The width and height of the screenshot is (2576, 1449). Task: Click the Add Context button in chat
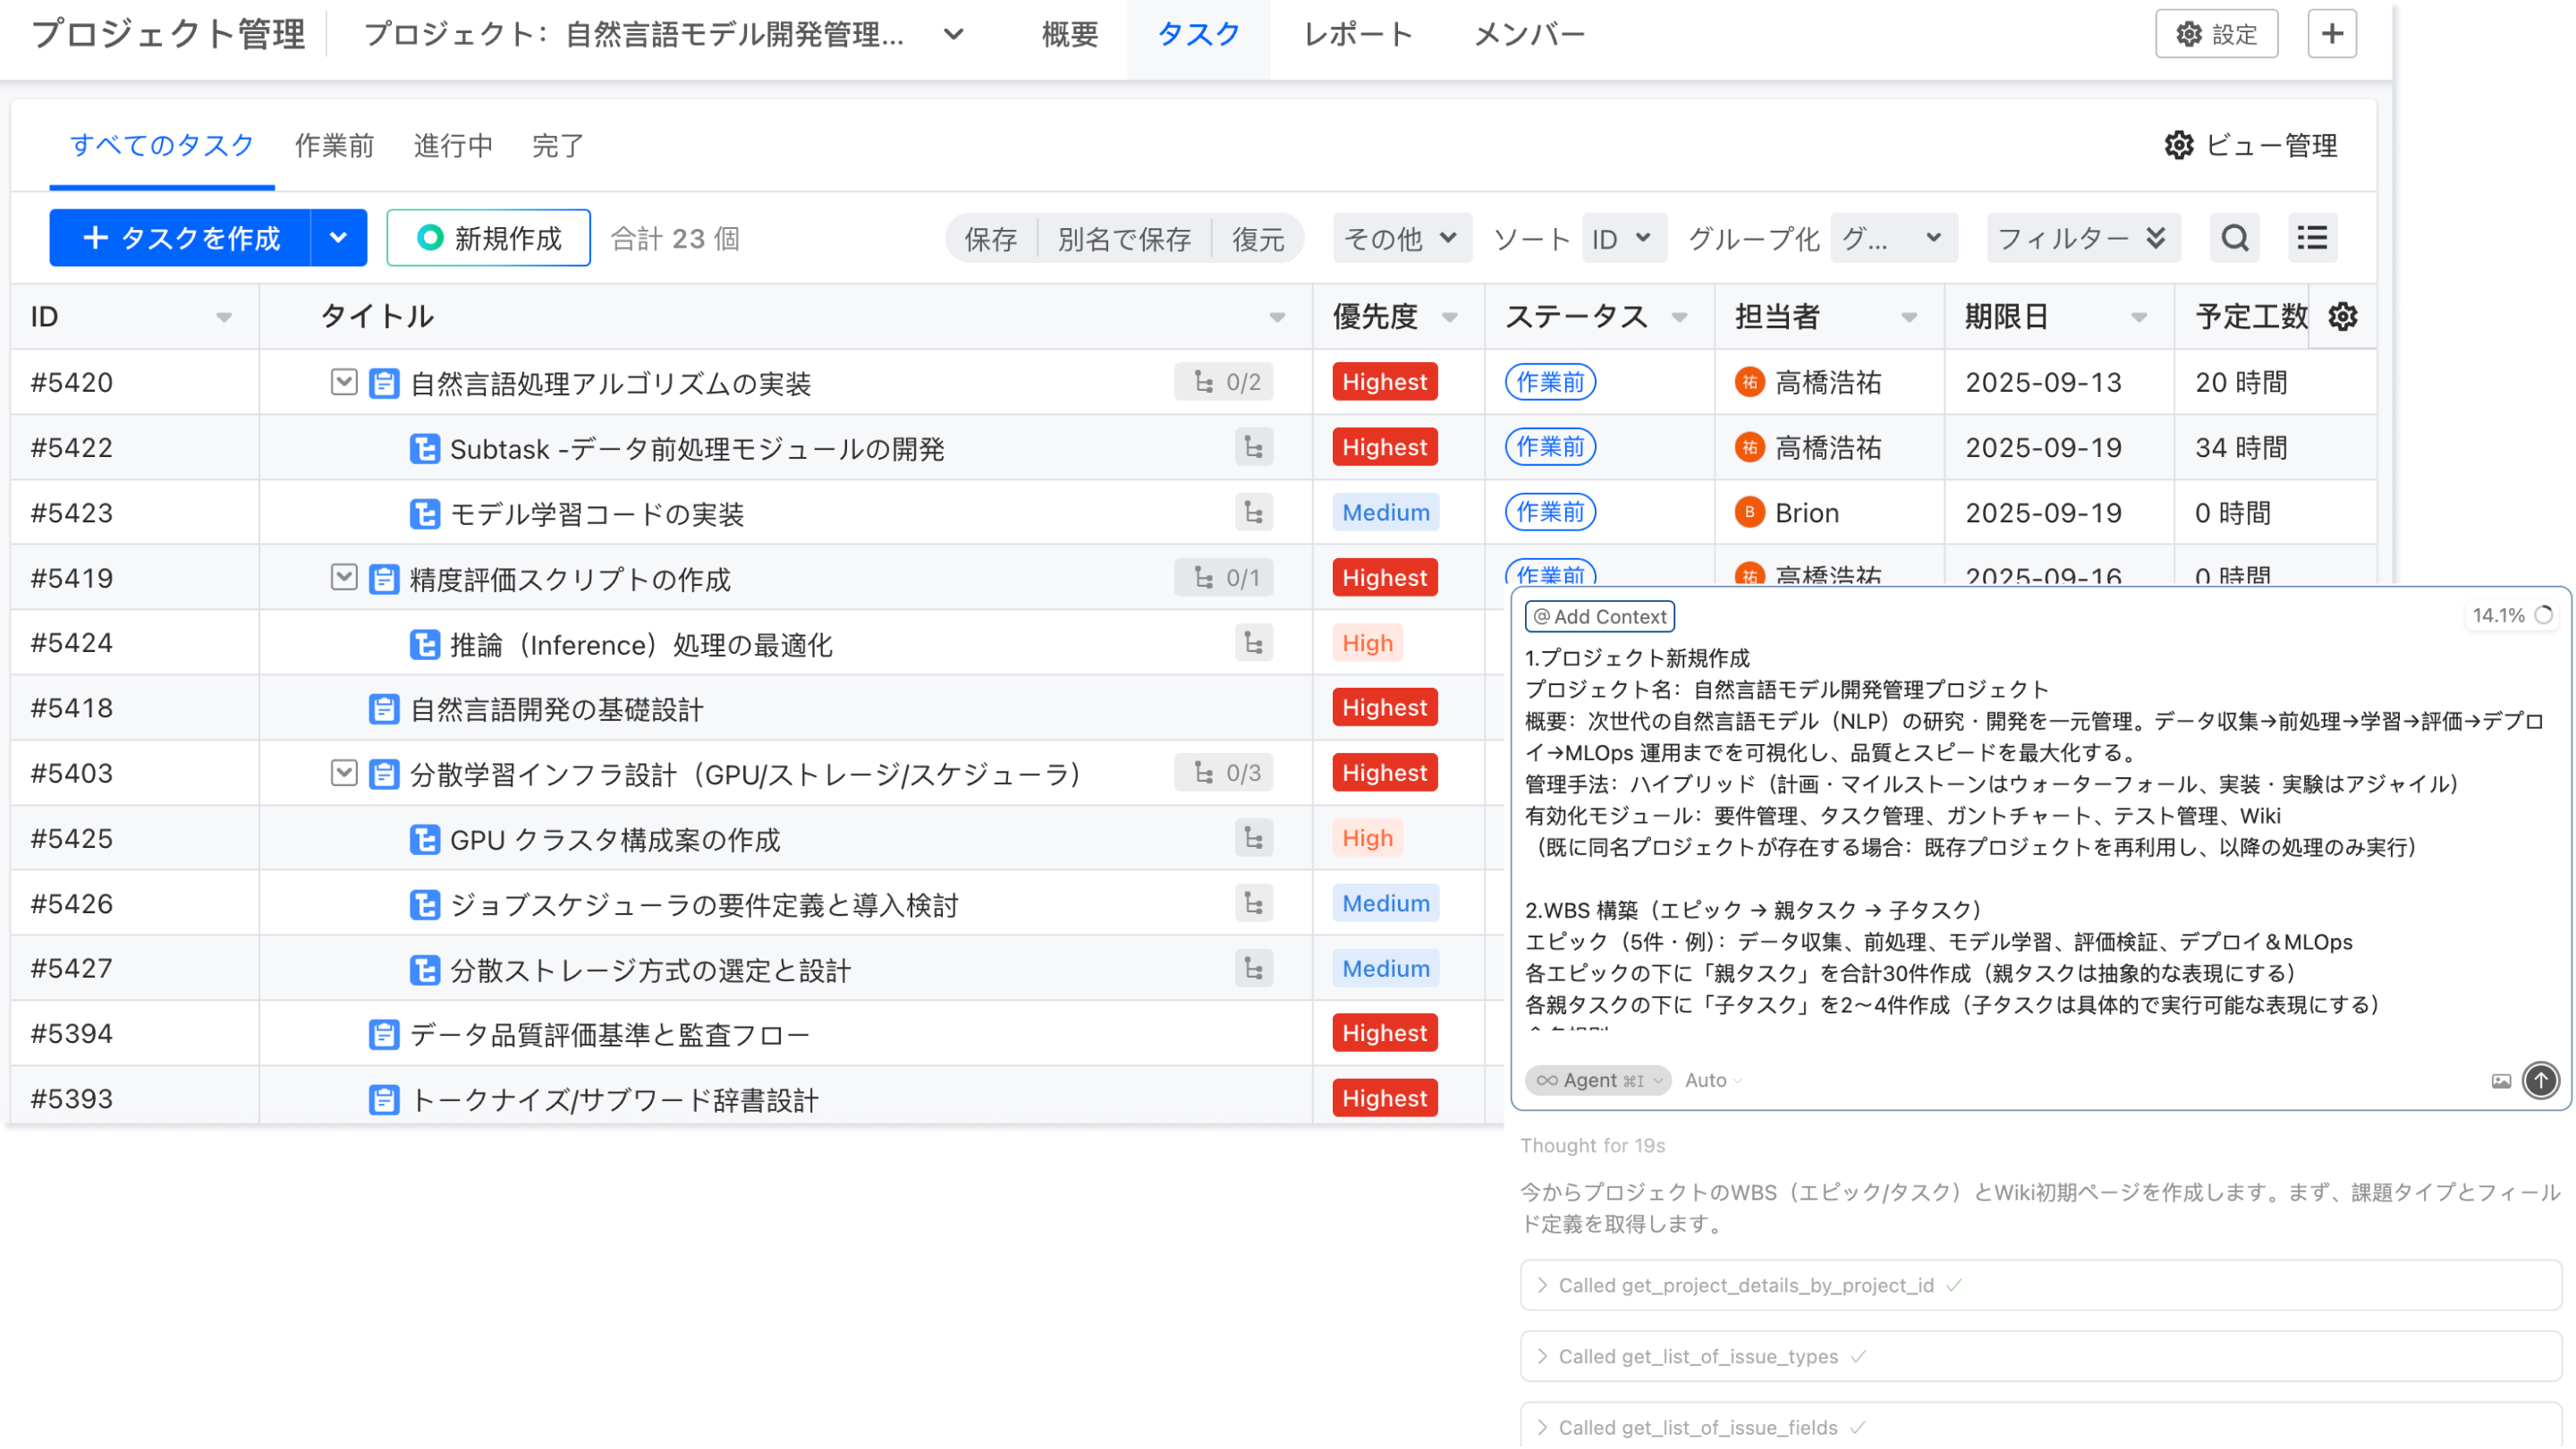pyautogui.click(x=1599, y=616)
